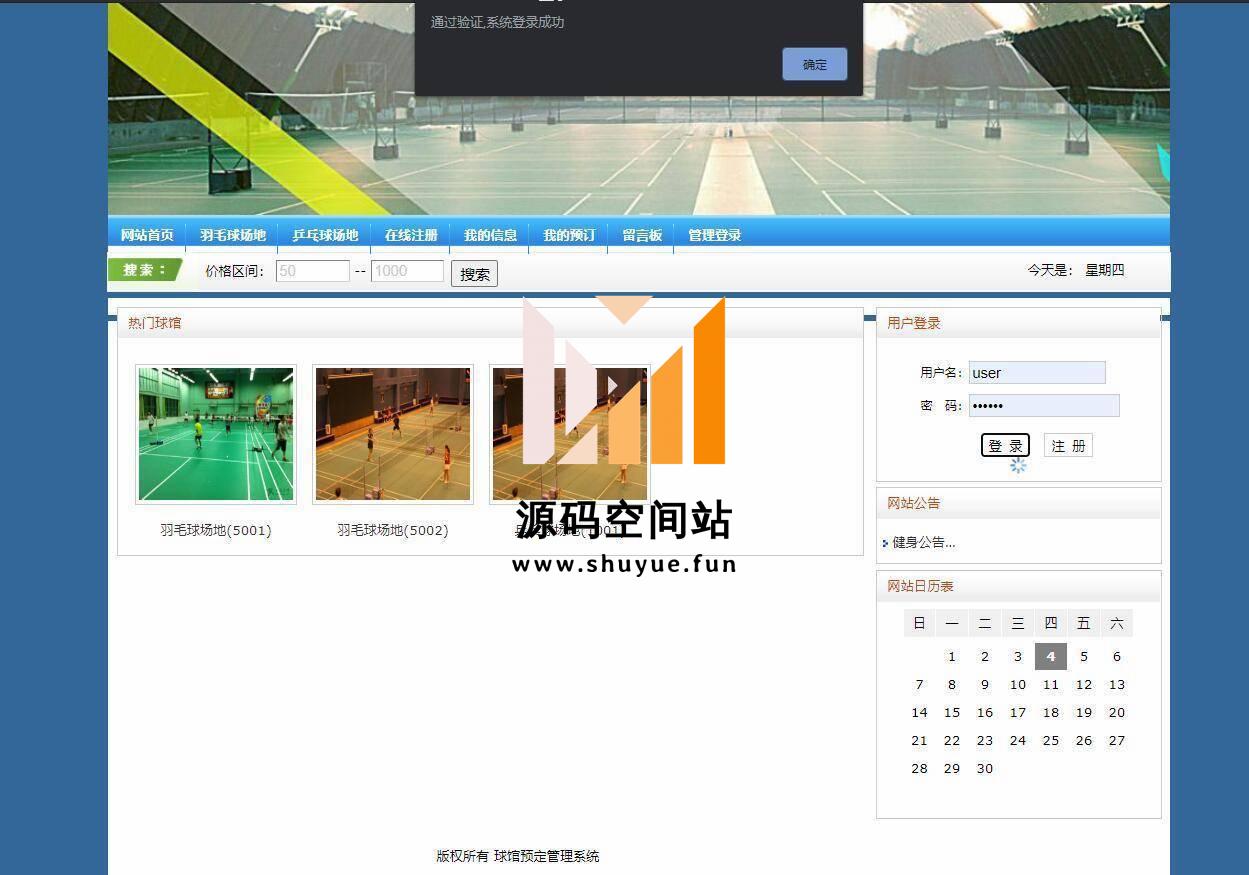The image size is (1249, 875).
Task: Click the 版权所有 球馆预定管理系统 footer text
Action: 518,856
